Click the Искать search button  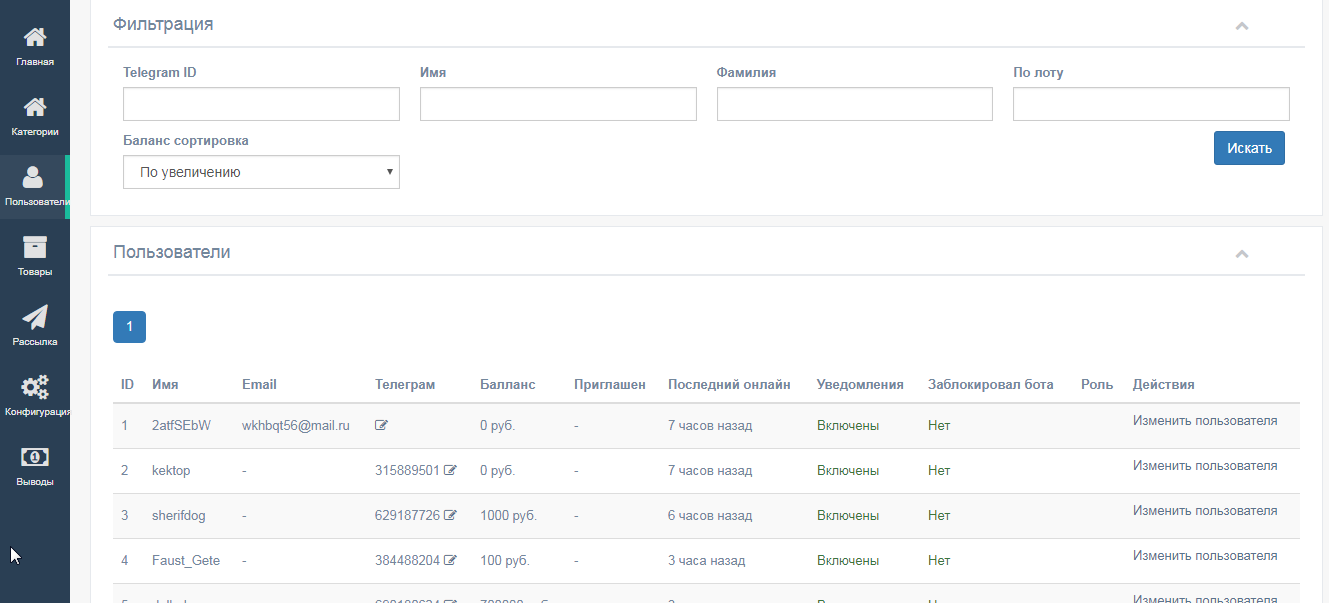[x=1249, y=148]
